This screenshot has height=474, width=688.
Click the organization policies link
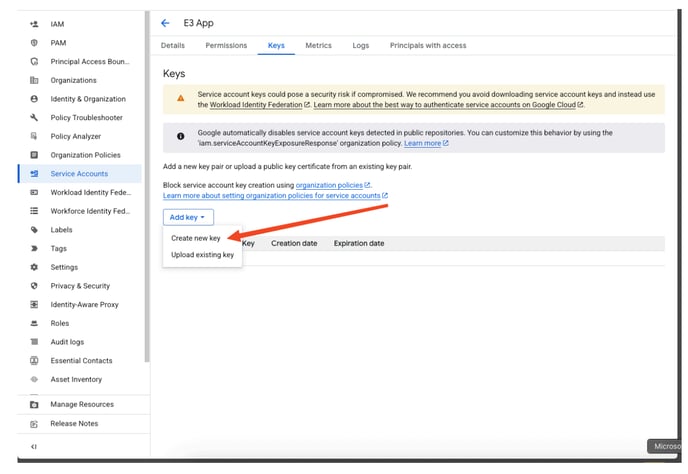pyautogui.click(x=332, y=185)
